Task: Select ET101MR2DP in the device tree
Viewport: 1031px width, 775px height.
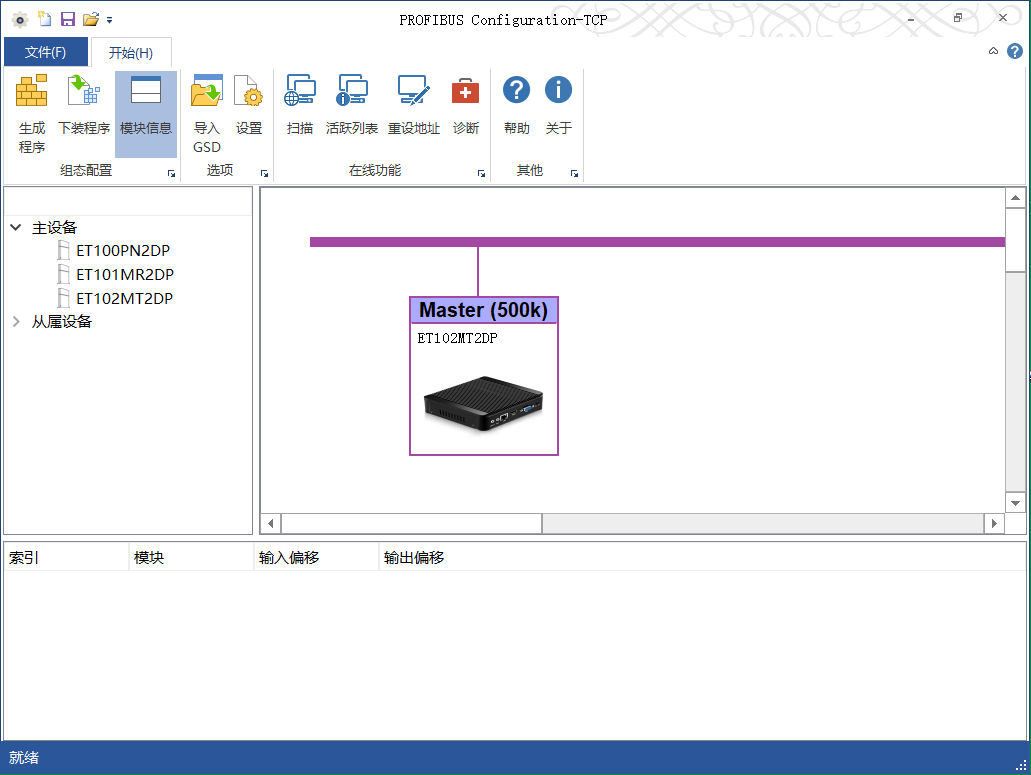Action: 124,274
